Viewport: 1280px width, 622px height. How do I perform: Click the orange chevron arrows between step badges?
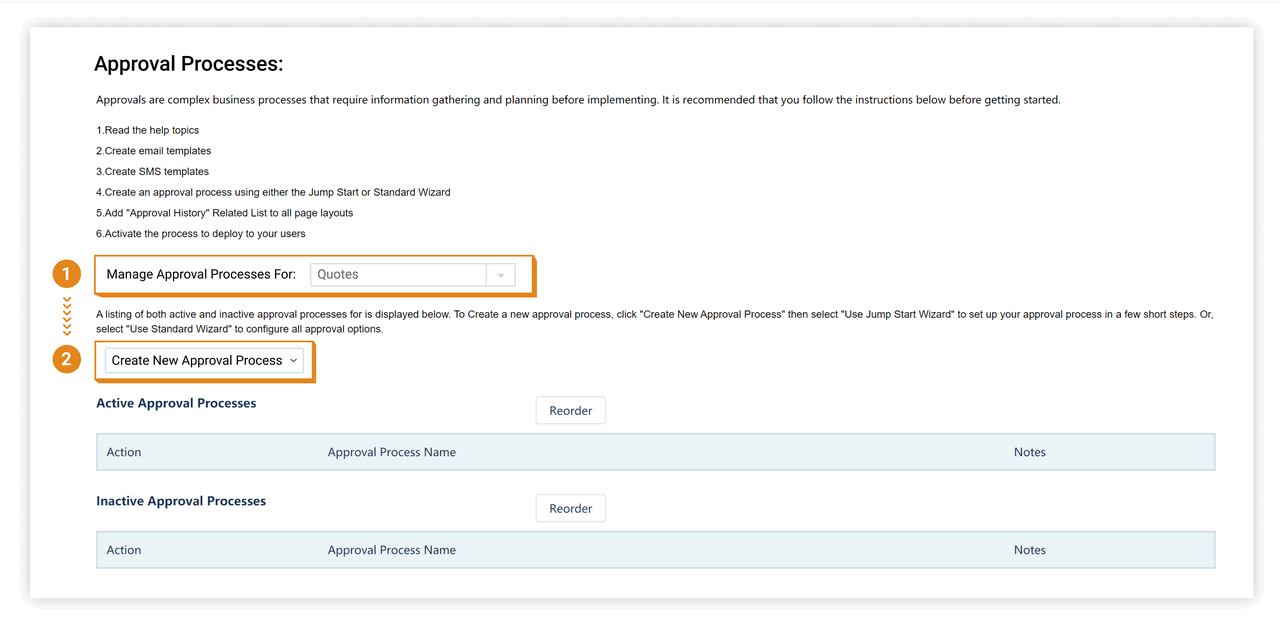click(x=67, y=316)
